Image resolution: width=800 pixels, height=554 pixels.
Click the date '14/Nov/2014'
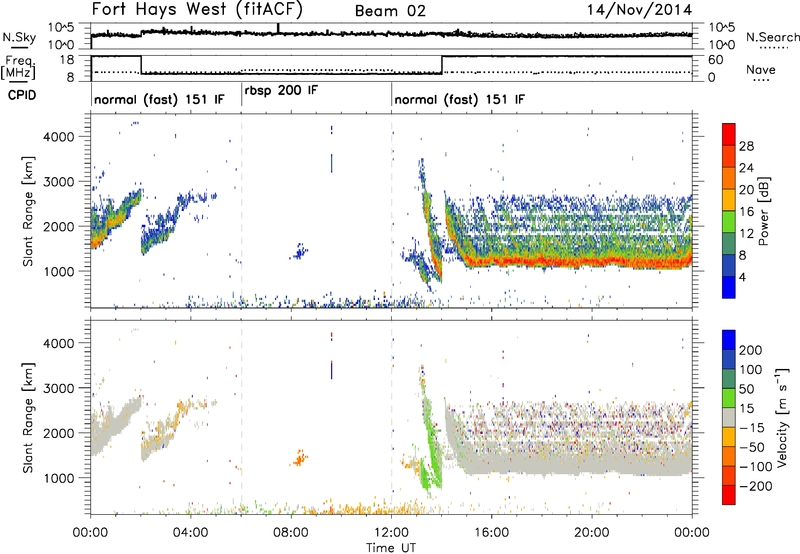[x=639, y=10]
